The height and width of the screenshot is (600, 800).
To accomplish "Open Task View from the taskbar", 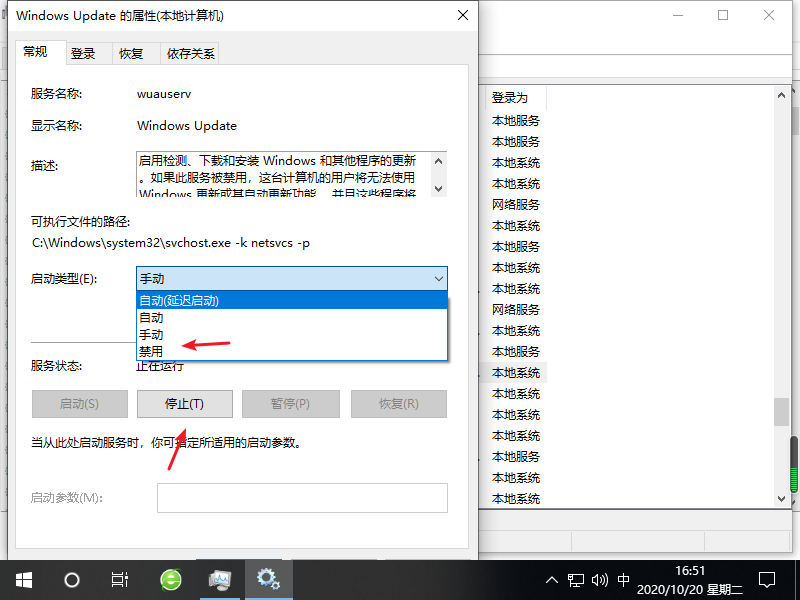I will click(119, 580).
